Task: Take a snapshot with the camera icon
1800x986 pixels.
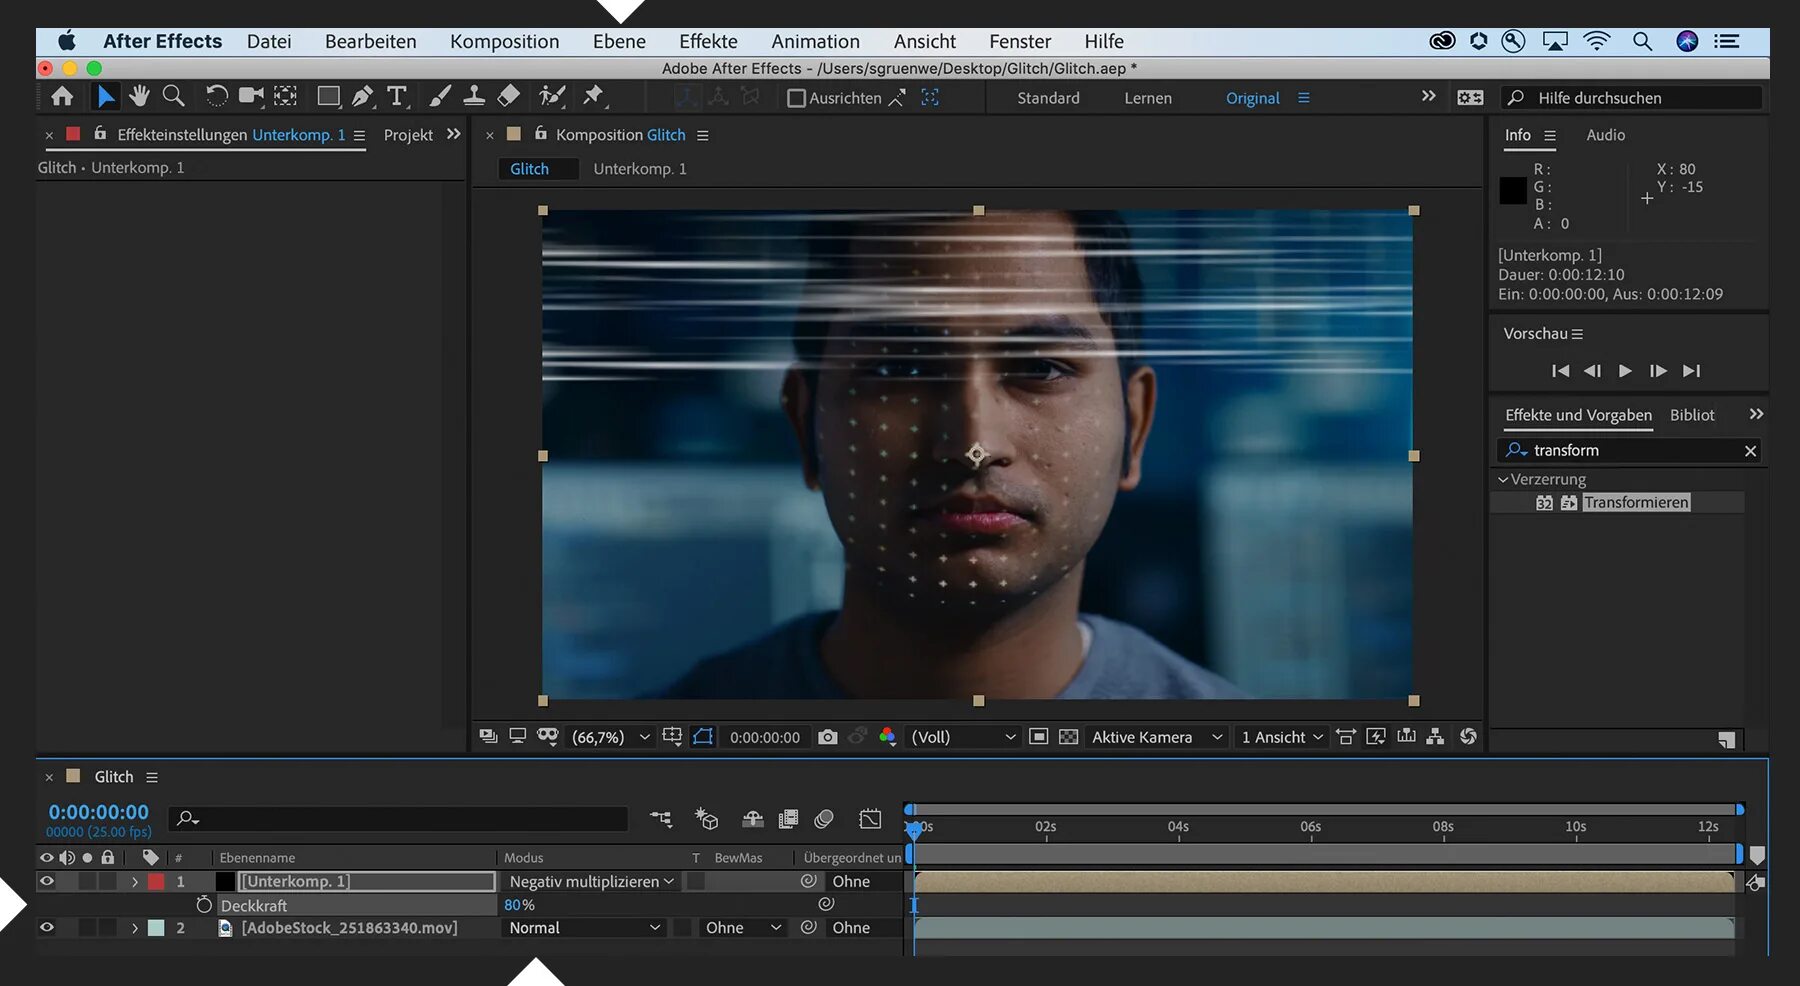Action: tap(827, 737)
